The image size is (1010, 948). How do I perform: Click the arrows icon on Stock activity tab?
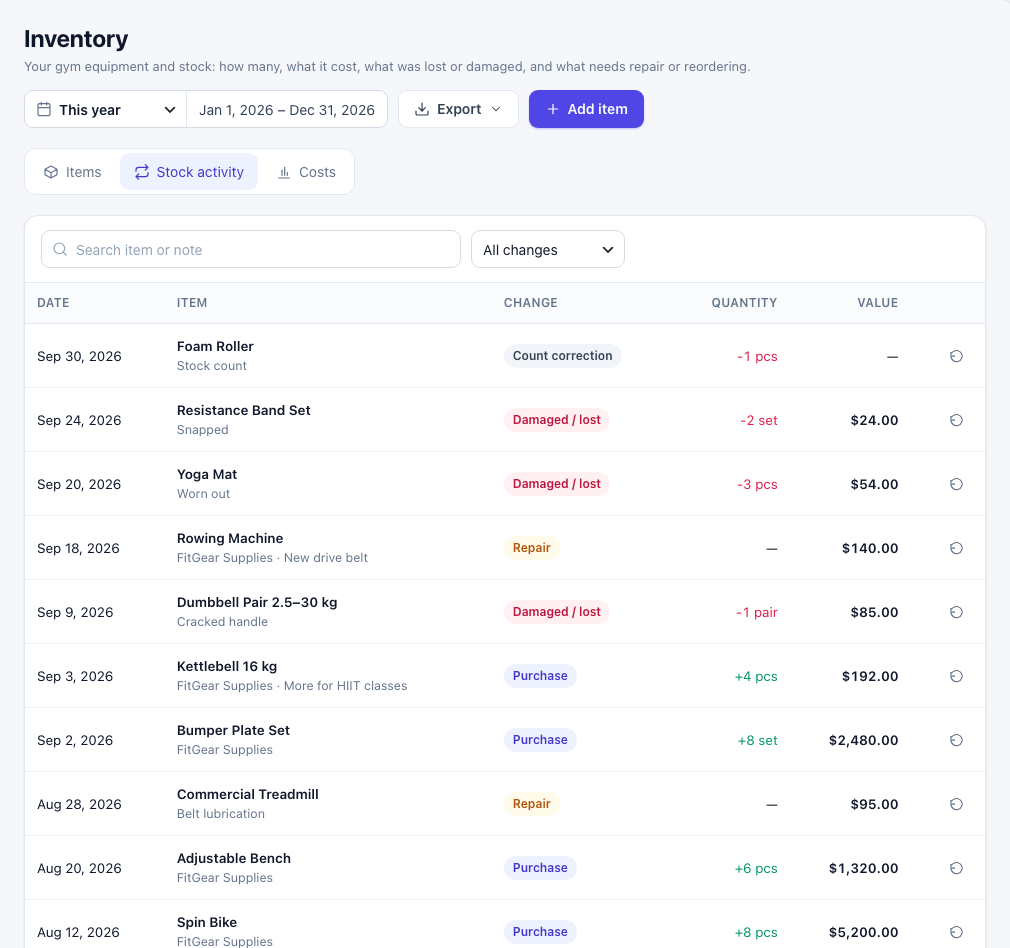click(x=142, y=172)
